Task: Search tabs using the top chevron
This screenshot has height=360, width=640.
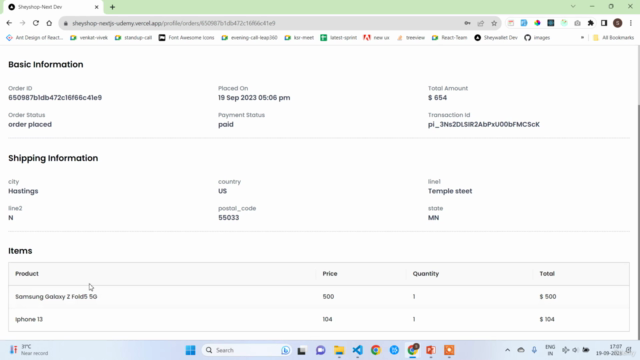Action: 573,7
